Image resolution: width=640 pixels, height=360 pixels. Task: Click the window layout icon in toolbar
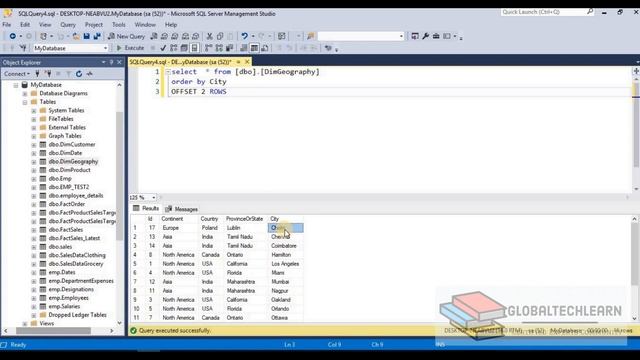(x=447, y=36)
